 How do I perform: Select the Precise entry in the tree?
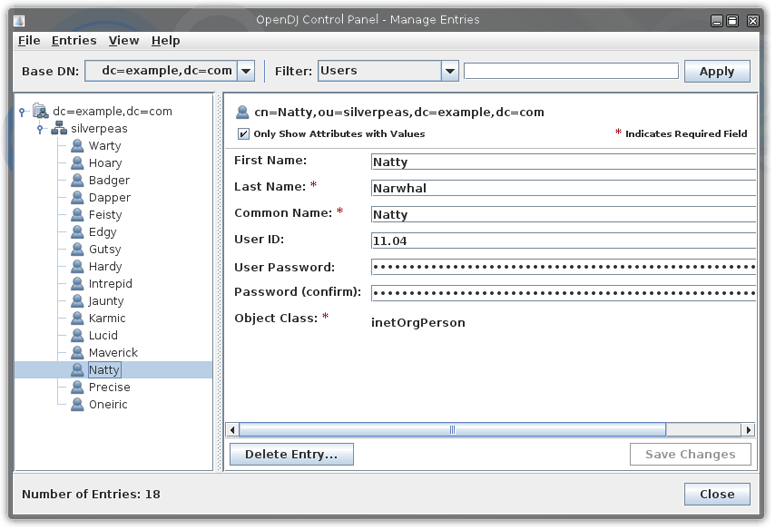click(x=109, y=387)
